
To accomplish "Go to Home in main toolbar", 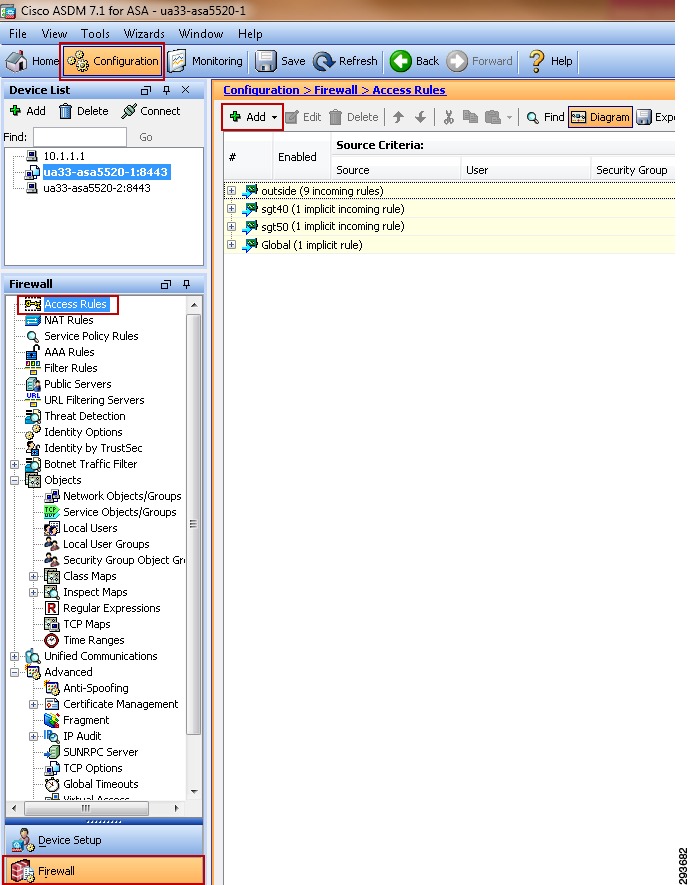I will (32, 61).
